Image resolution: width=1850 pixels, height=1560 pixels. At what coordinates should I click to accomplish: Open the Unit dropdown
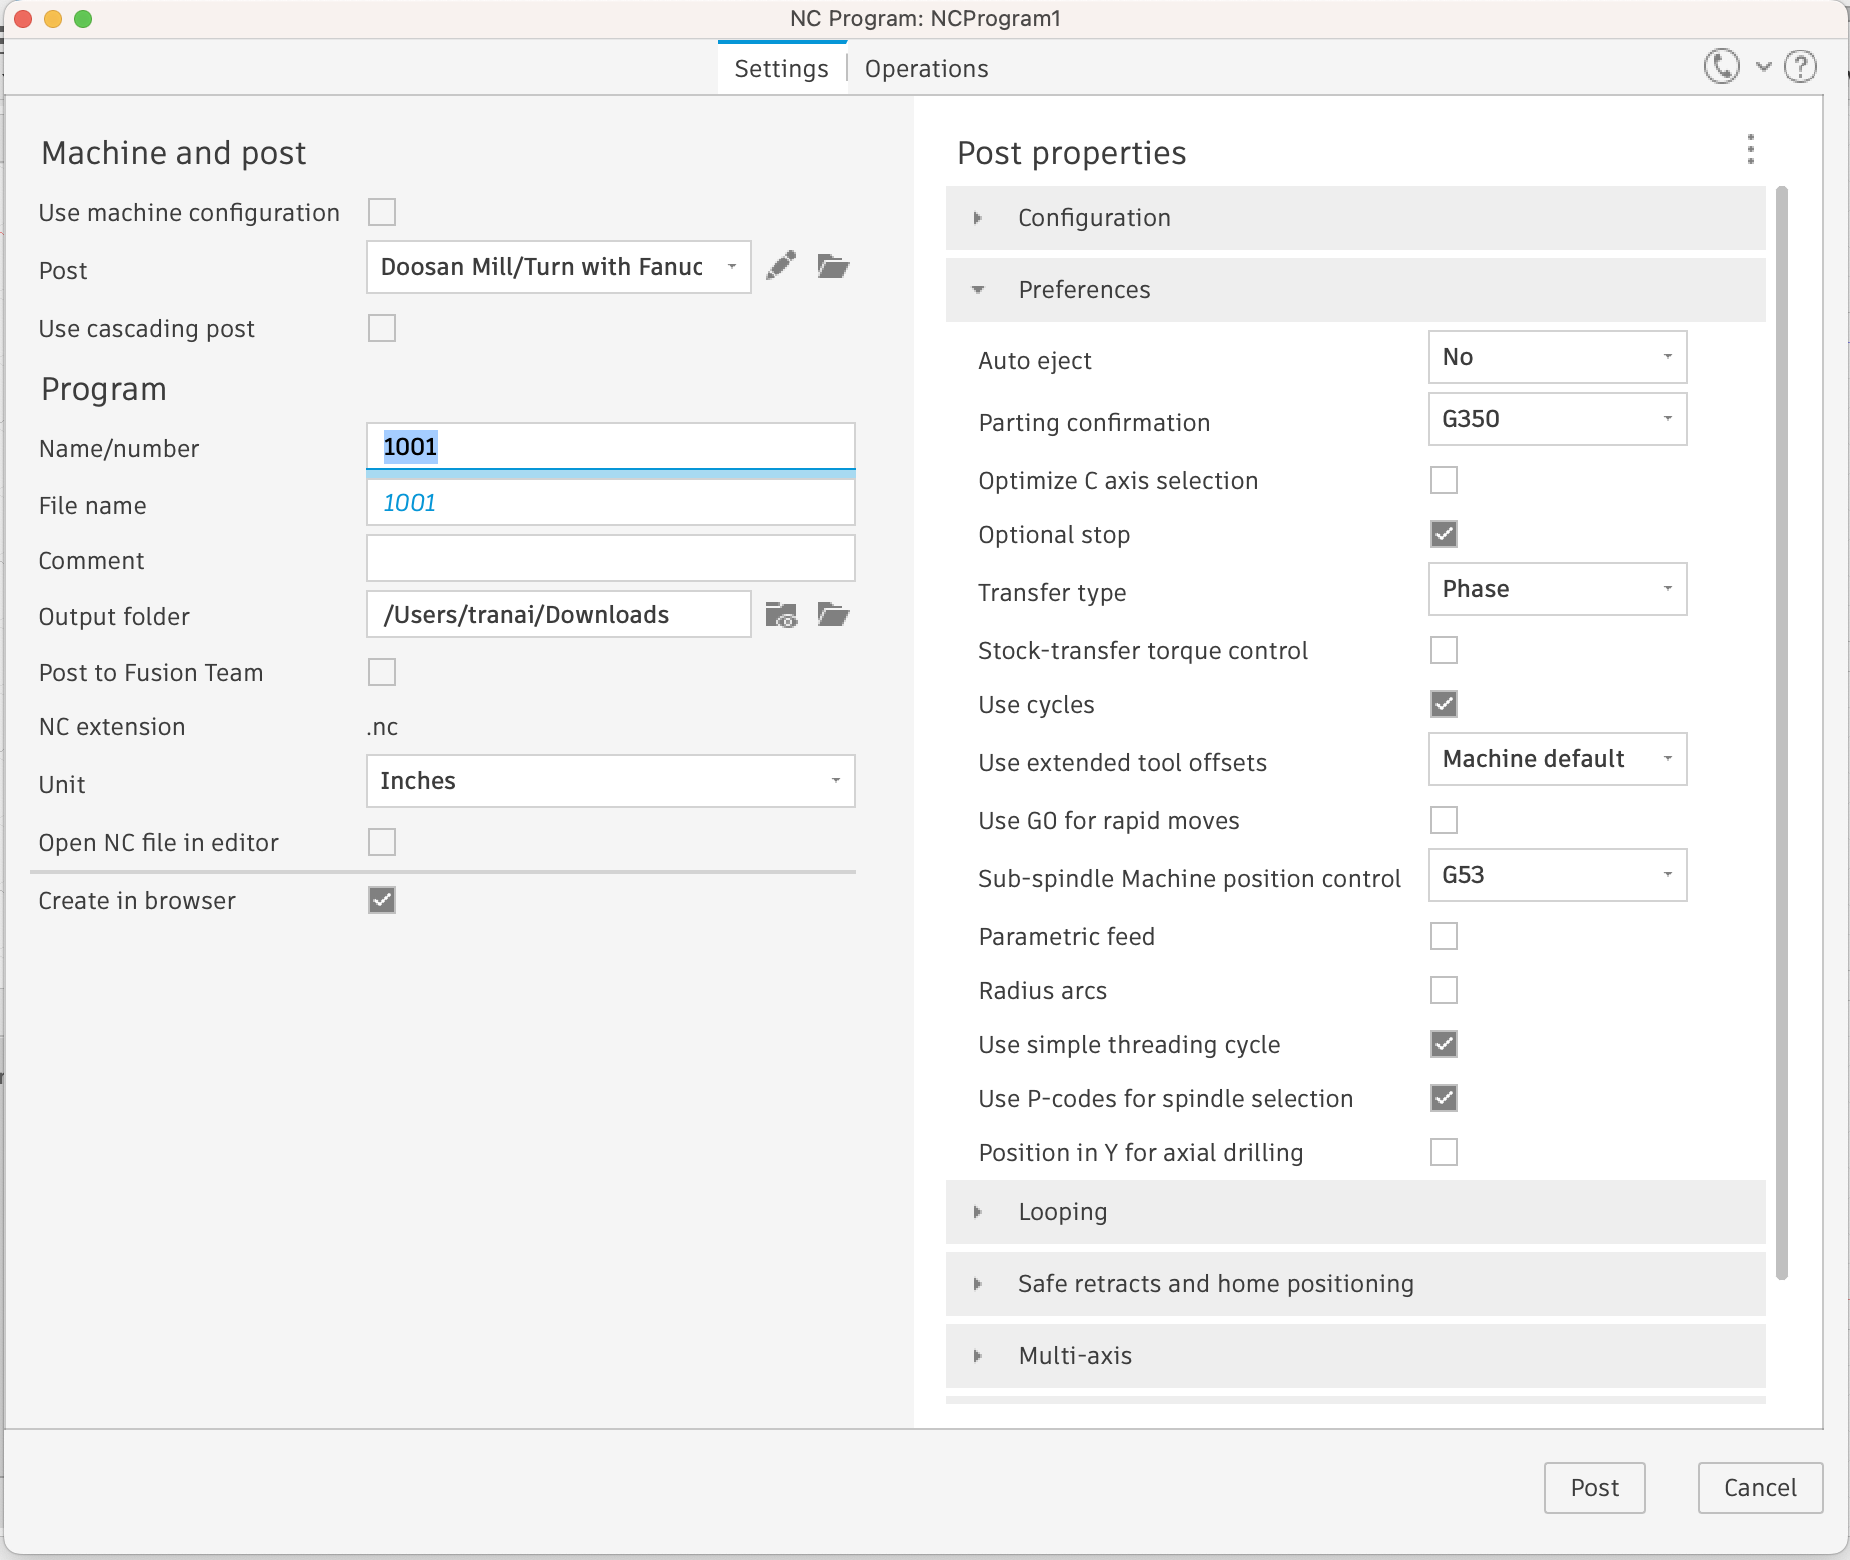(837, 781)
